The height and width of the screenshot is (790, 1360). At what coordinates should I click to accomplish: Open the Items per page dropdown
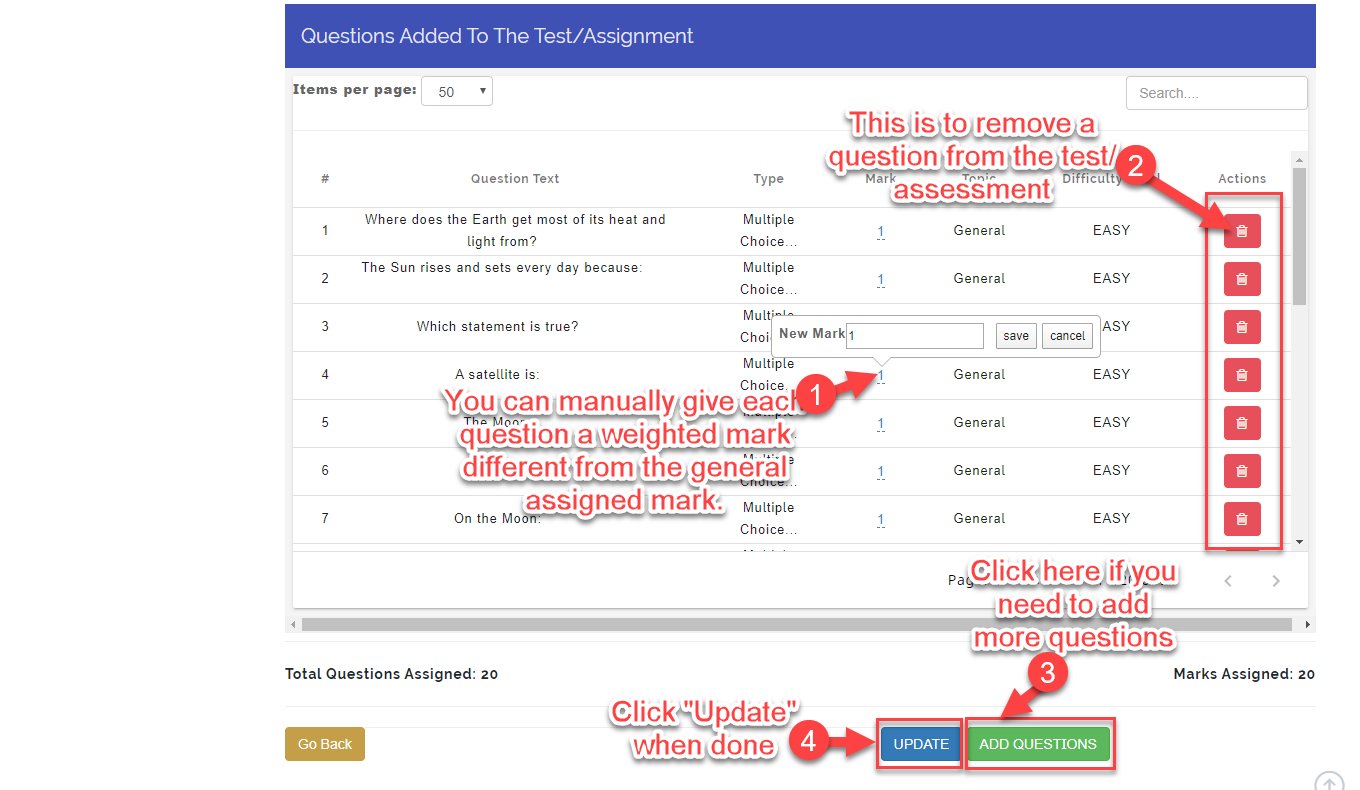tap(457, 91)
